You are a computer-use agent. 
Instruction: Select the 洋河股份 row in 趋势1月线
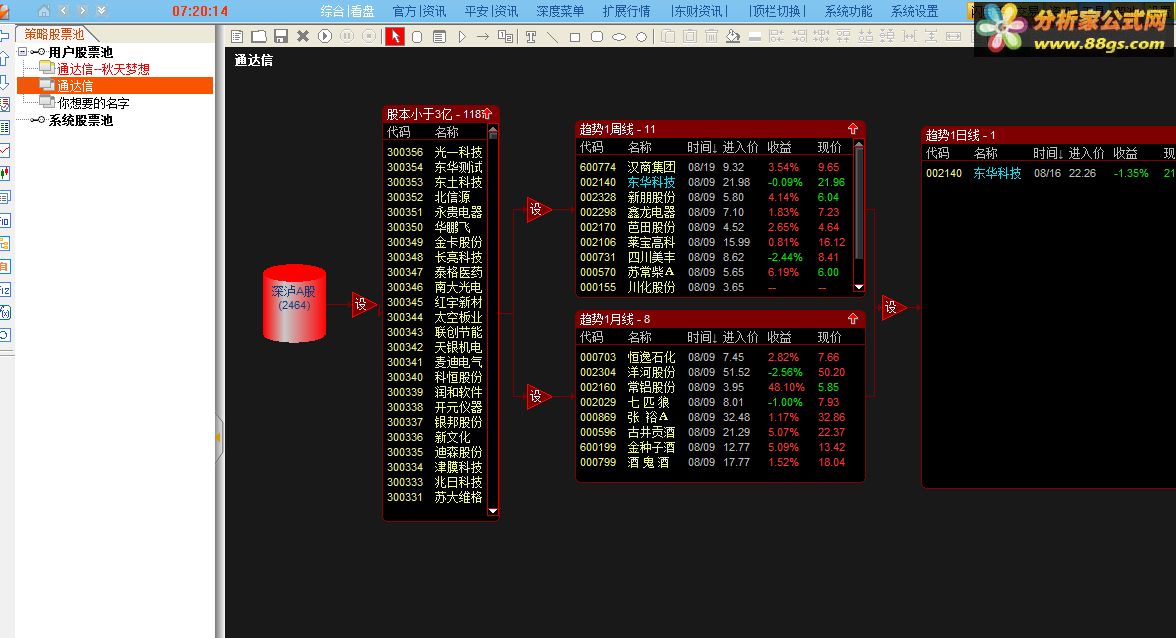(716, 372)
